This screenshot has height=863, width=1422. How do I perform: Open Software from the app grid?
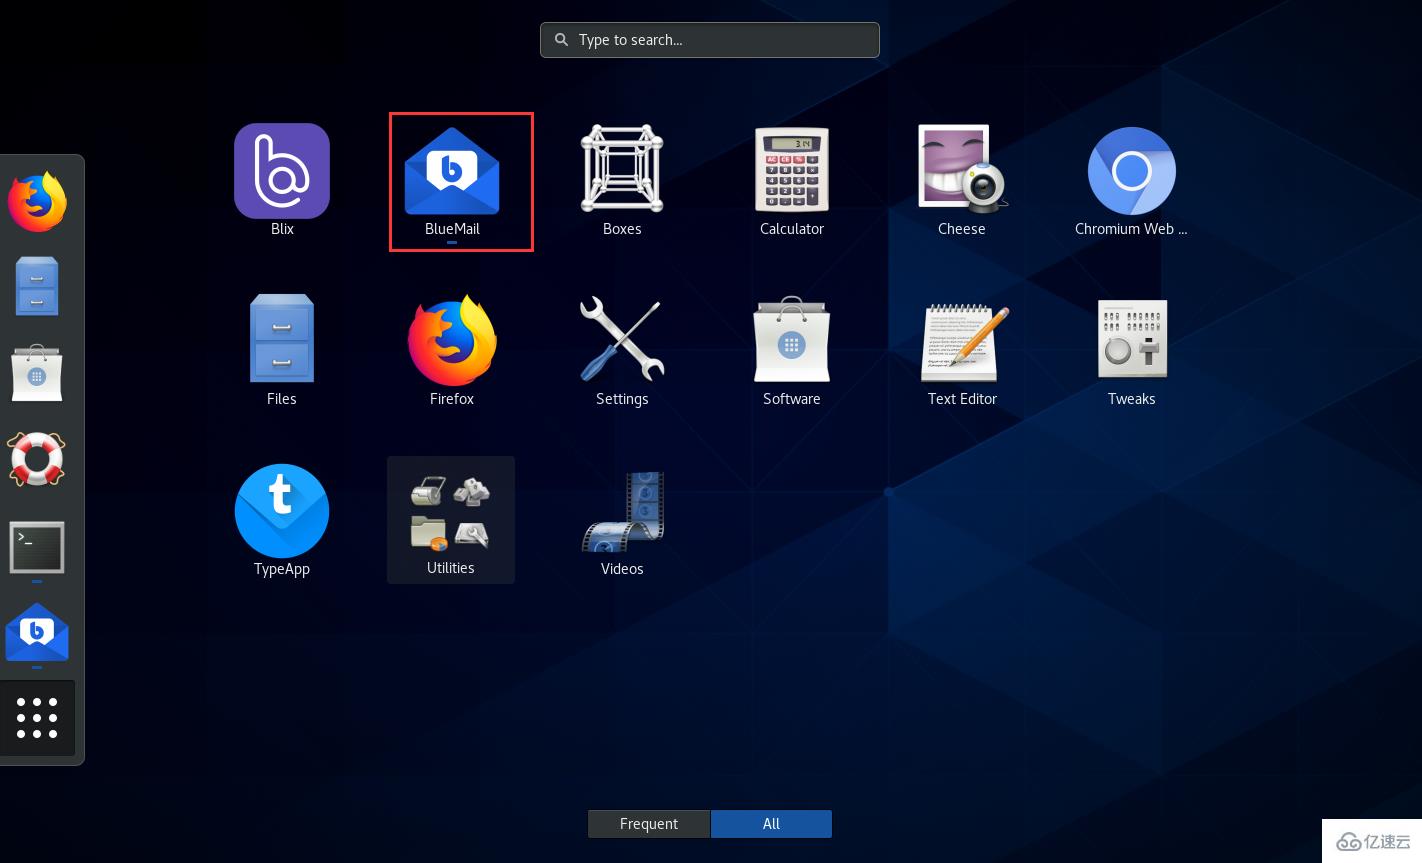[792, 339]
